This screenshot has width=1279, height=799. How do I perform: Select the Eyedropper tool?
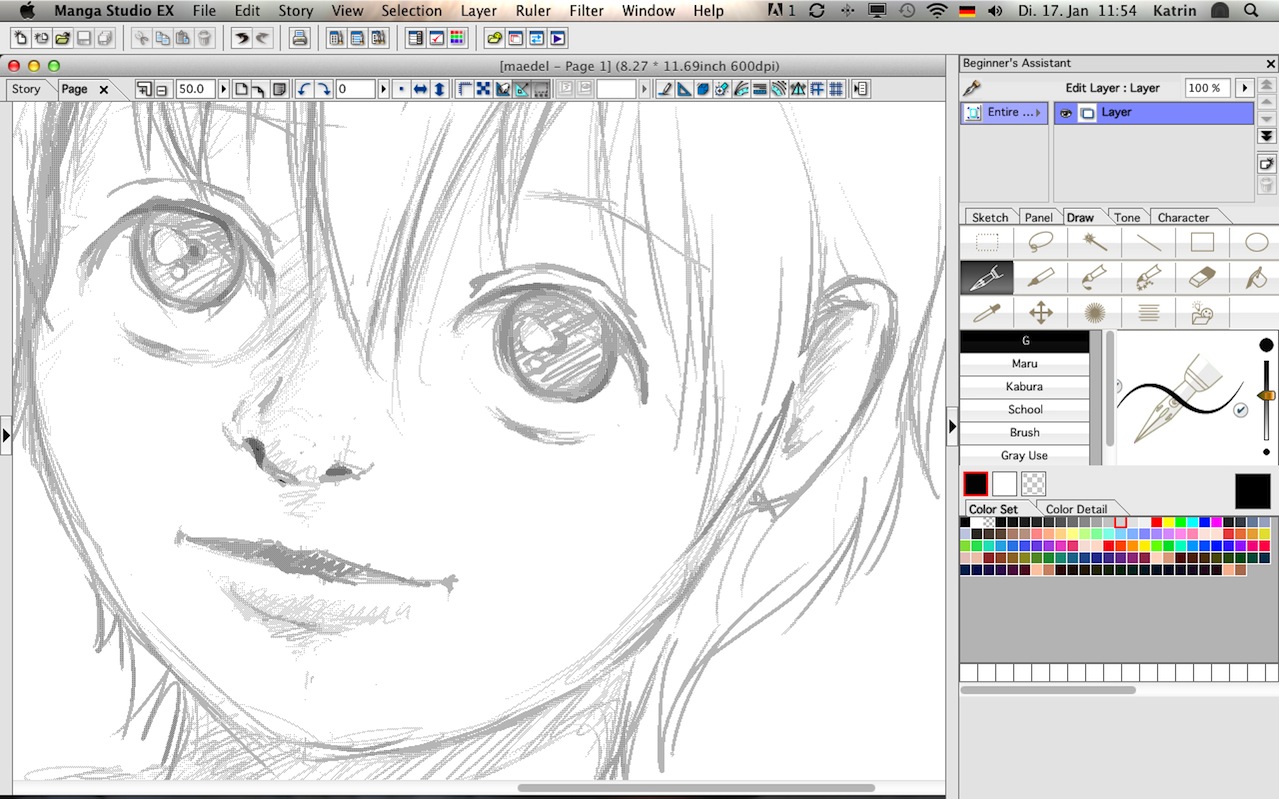point(987,313)
